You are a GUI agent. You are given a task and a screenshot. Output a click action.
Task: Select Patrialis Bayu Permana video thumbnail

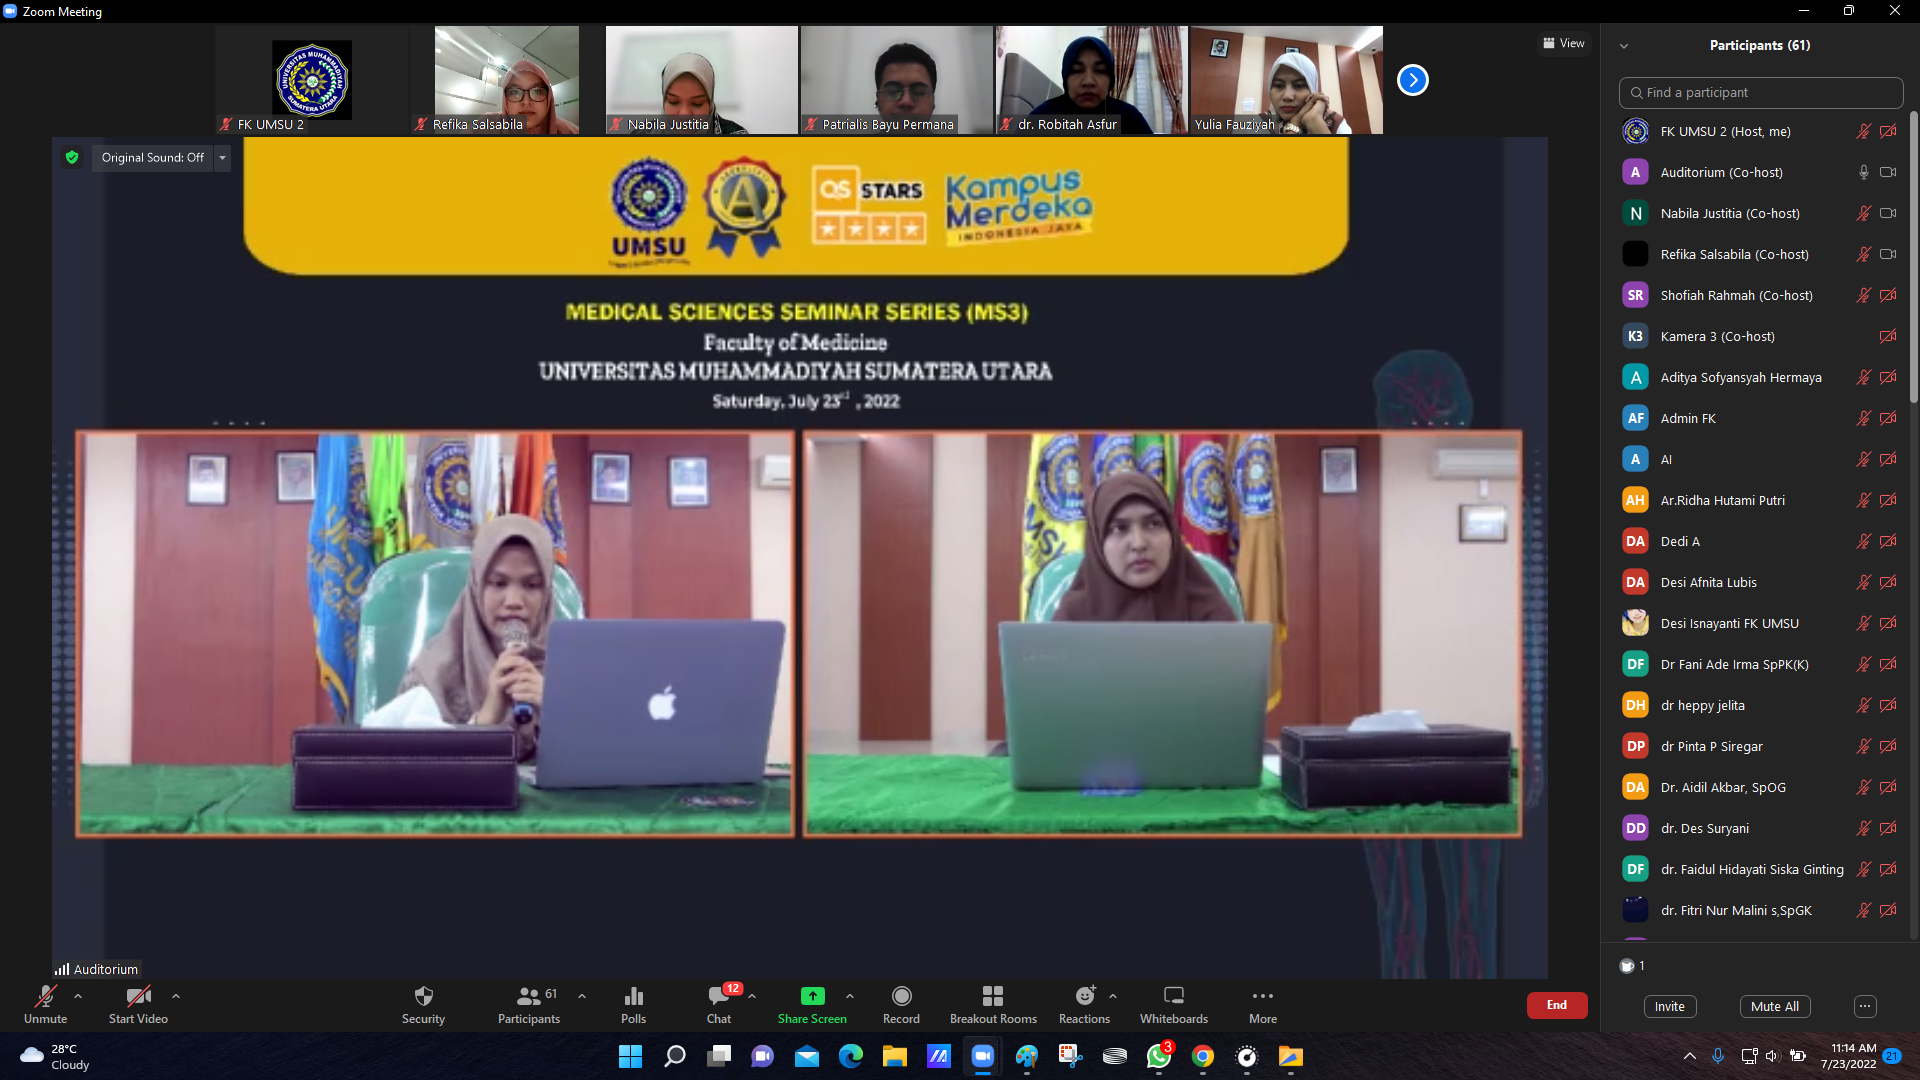(897, 80)
